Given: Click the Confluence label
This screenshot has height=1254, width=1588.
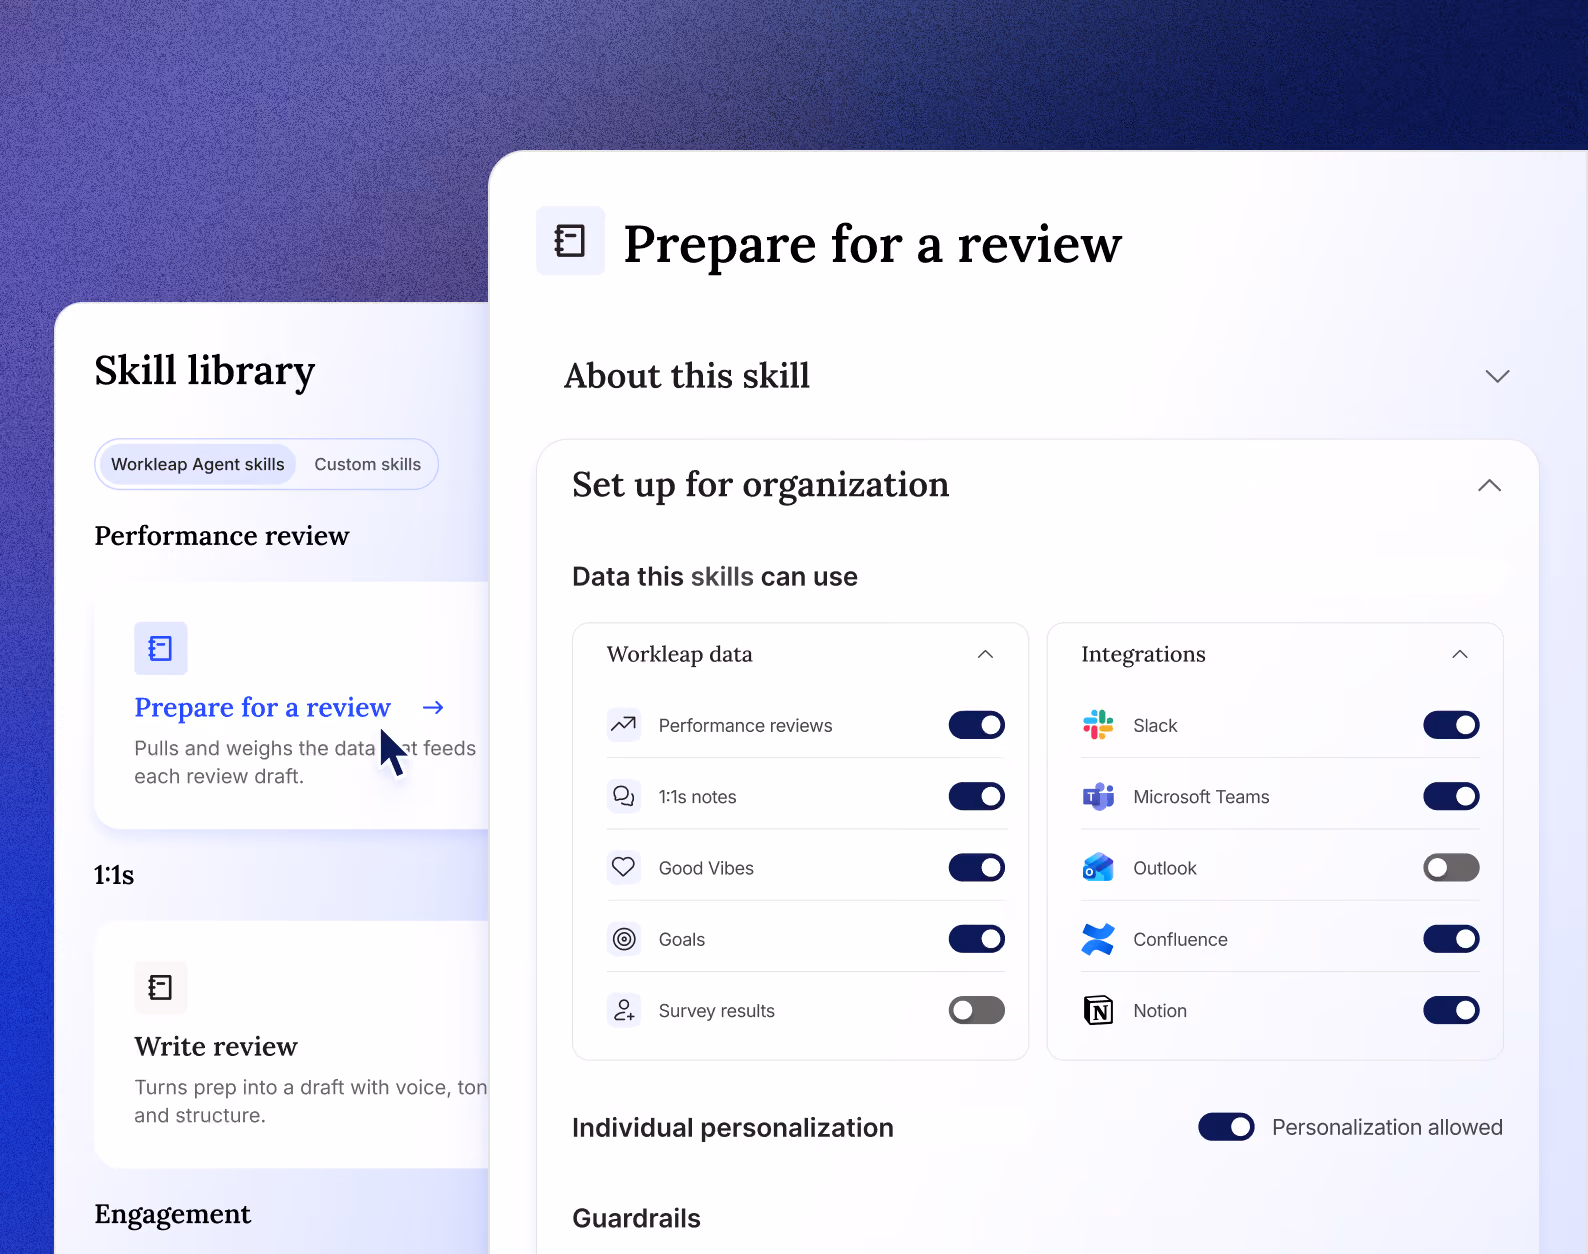Looking at the screenshot, I should [x=1180, y=940].
